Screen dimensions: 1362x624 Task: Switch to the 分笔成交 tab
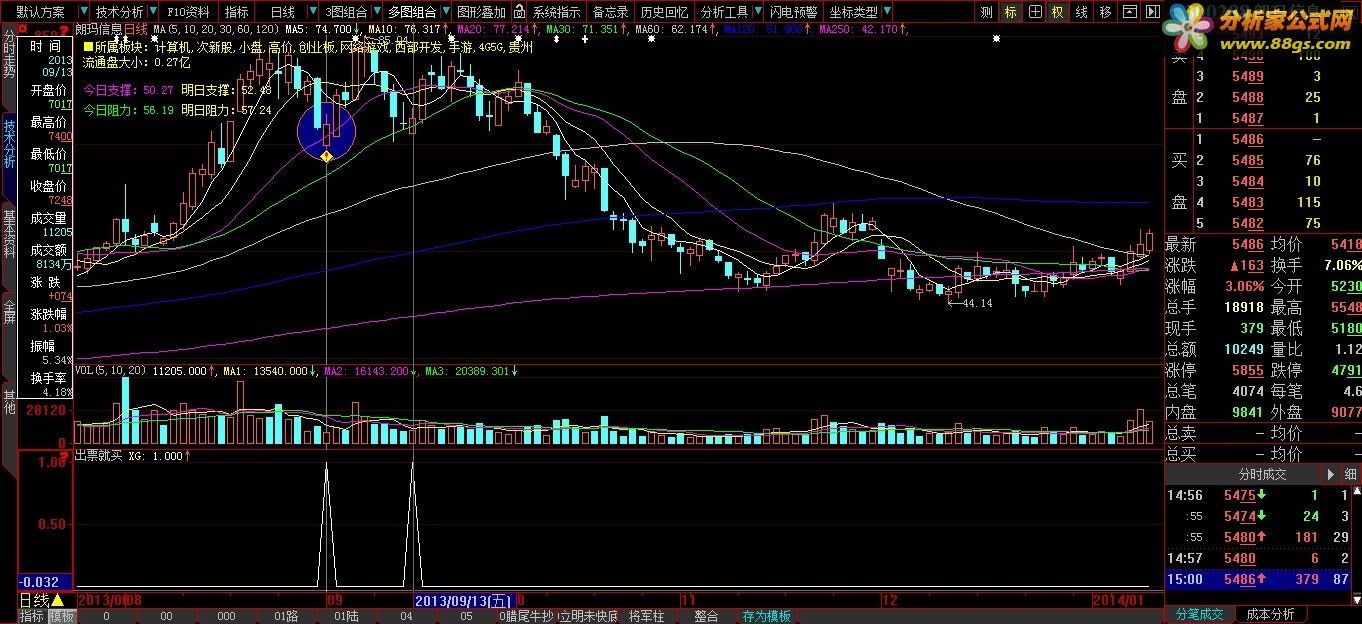[x=1199, y=614]
